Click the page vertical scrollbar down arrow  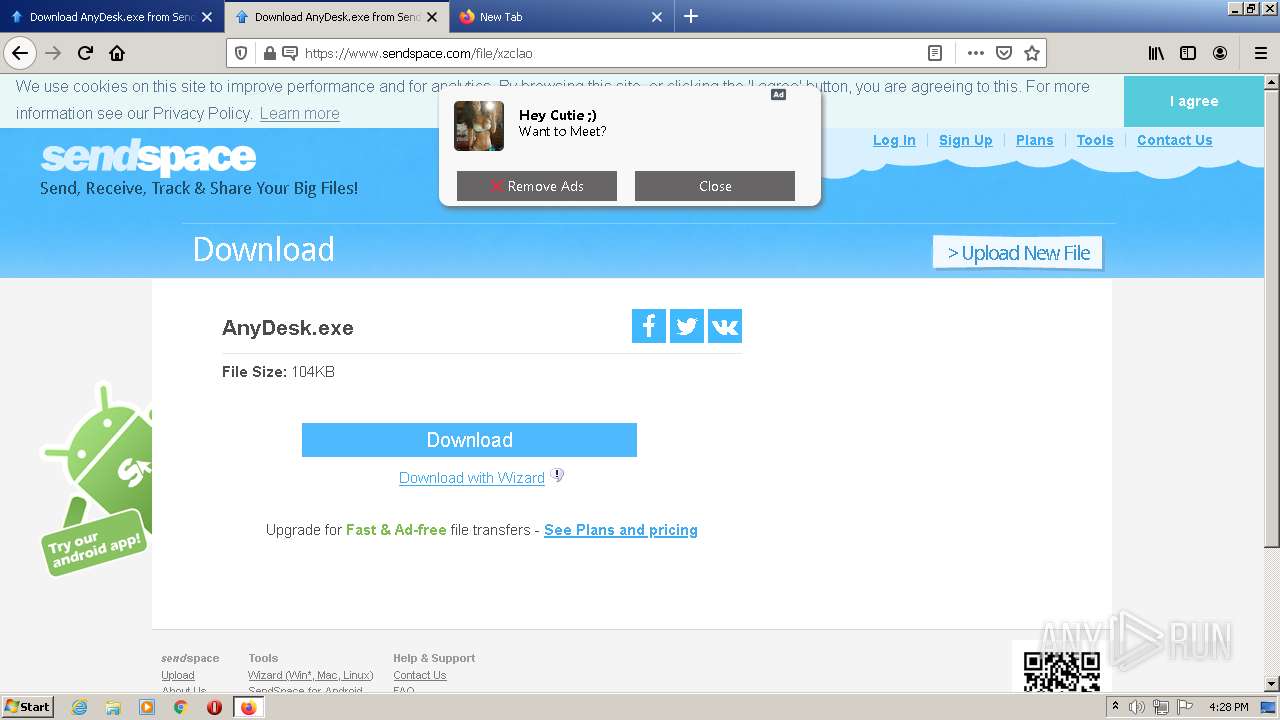[1272, 684]
